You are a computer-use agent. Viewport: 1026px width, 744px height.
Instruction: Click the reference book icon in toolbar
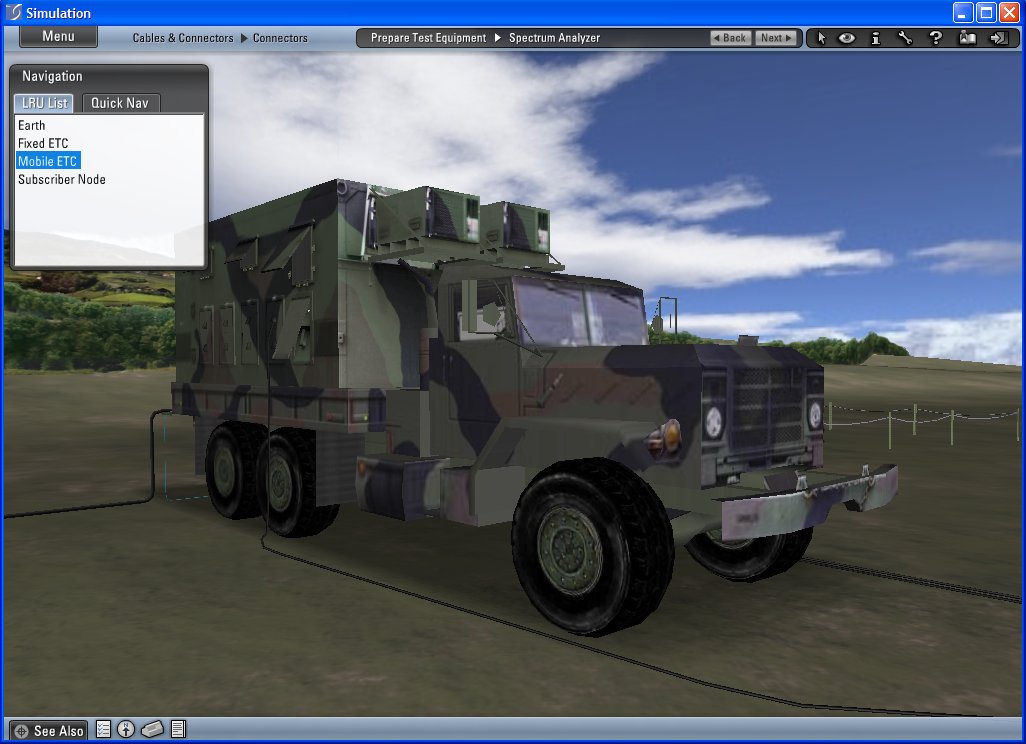[967, 38]
